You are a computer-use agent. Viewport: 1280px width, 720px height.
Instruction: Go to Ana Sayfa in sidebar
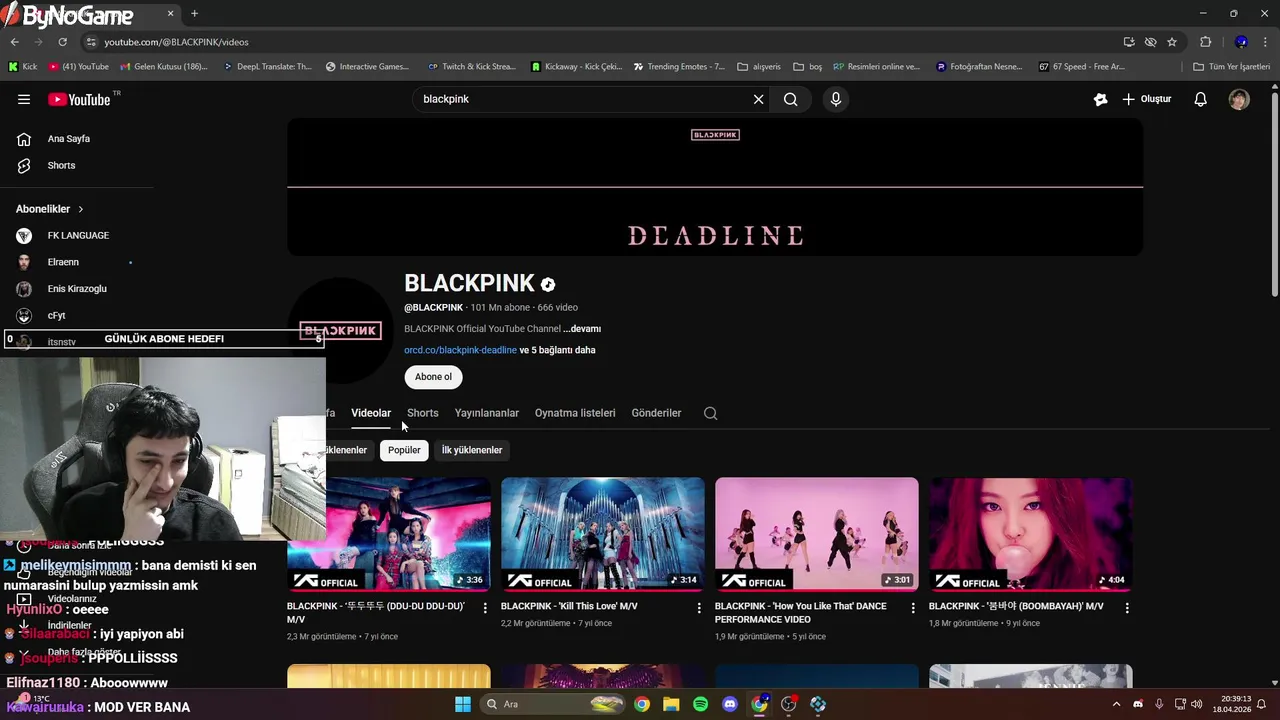[x=69, y=139]
